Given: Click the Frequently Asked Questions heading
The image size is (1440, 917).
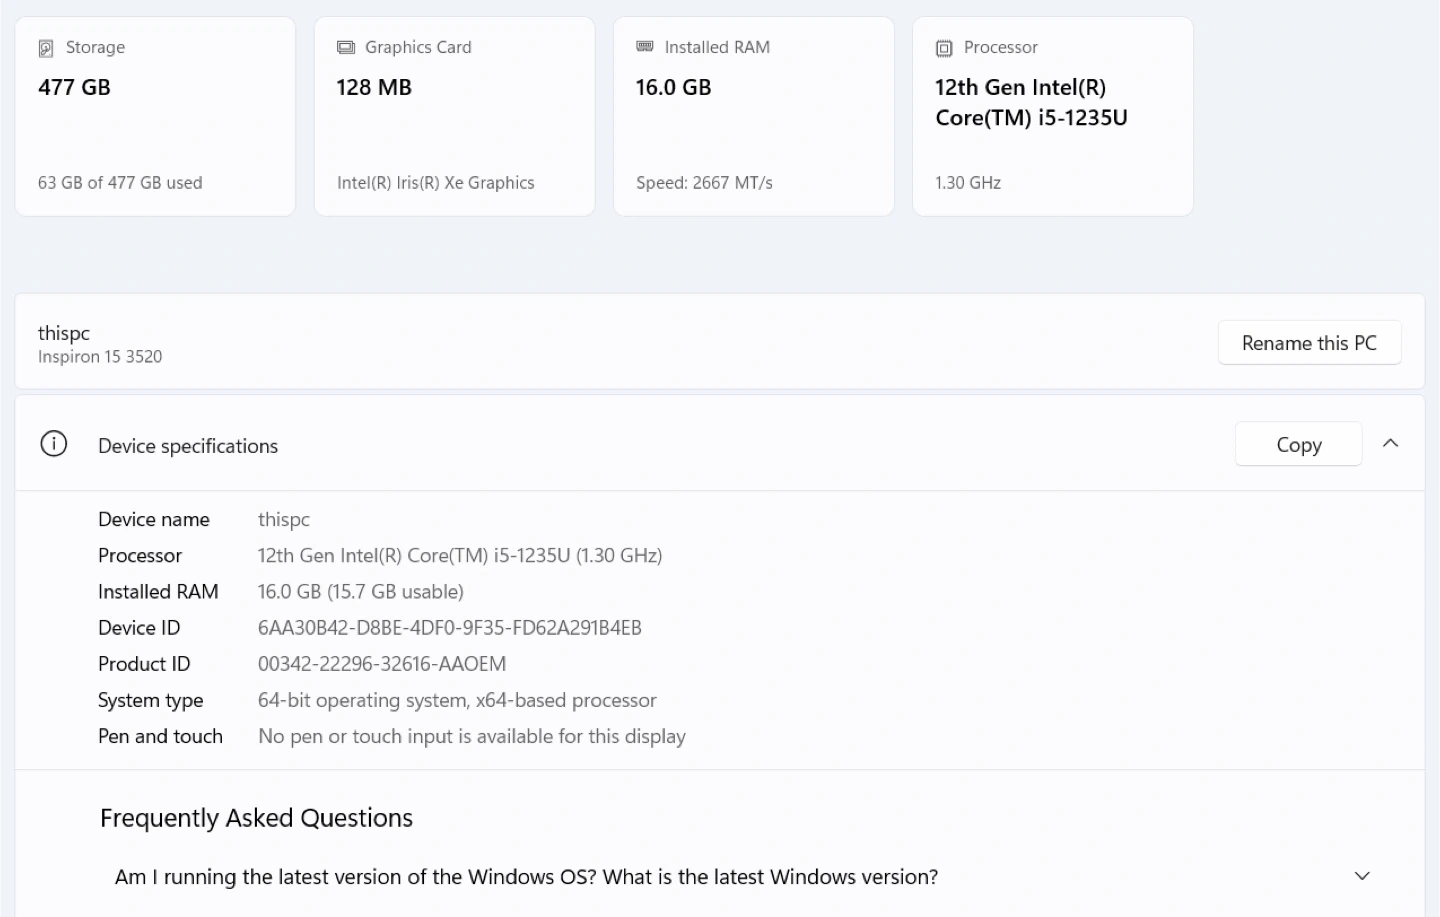Looking at the screenshot, I should point(256,818).
